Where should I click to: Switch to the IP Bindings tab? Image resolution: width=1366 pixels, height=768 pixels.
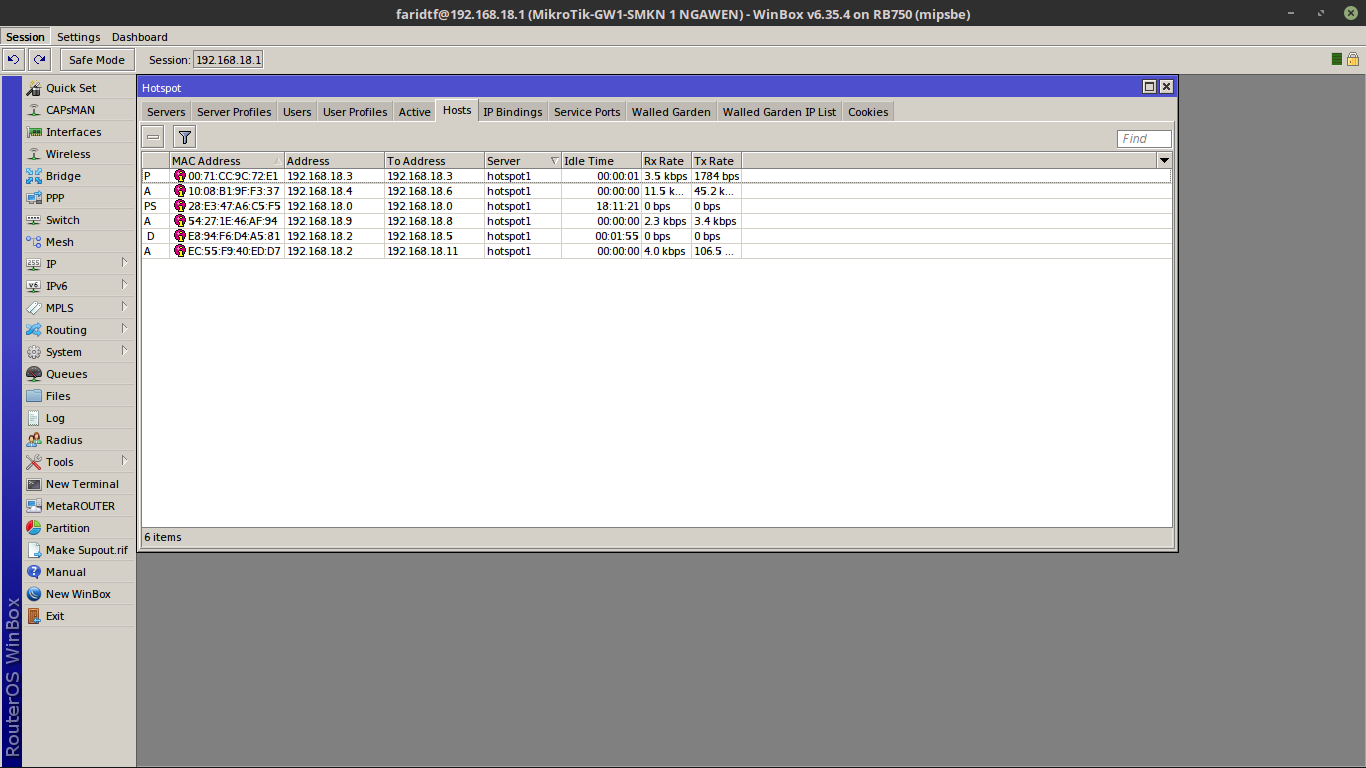coord(513,112)
